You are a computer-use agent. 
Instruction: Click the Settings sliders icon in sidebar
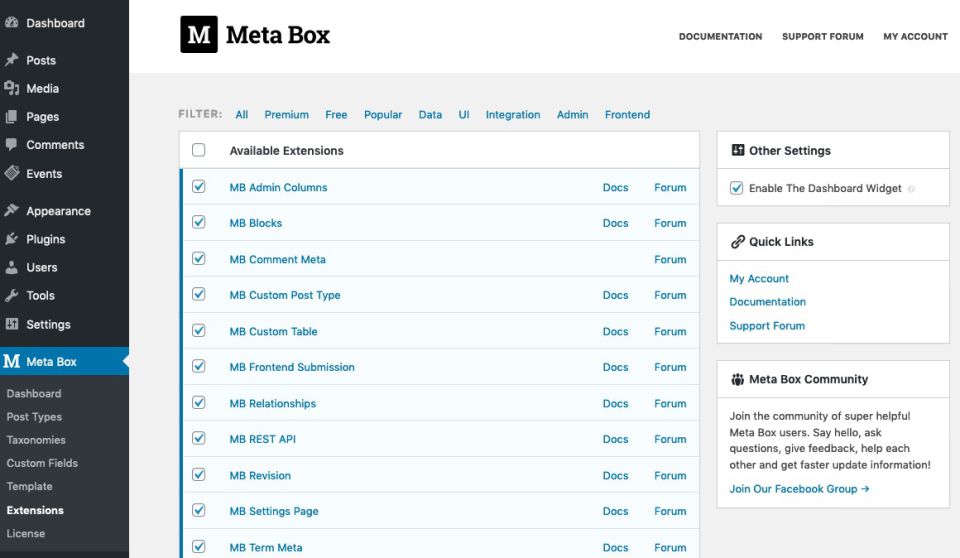12,324
